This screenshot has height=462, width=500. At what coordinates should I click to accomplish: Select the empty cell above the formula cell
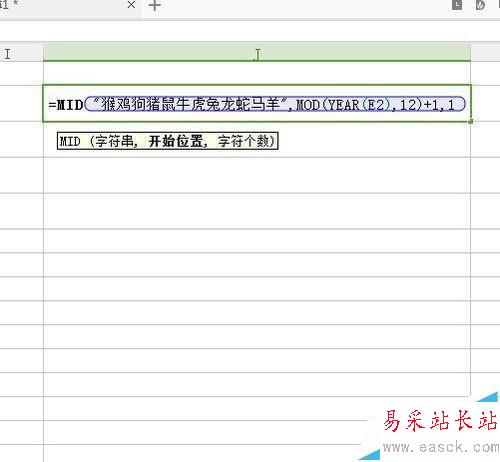[257, 73]
